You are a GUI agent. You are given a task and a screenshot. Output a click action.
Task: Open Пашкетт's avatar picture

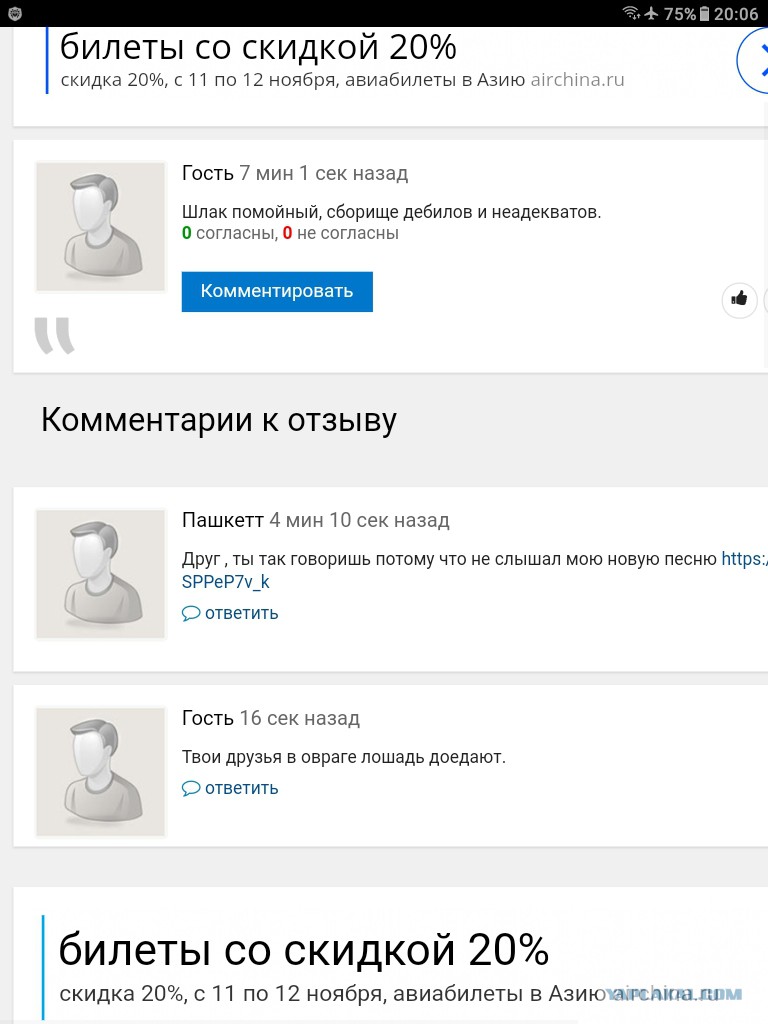pos(101,574)
